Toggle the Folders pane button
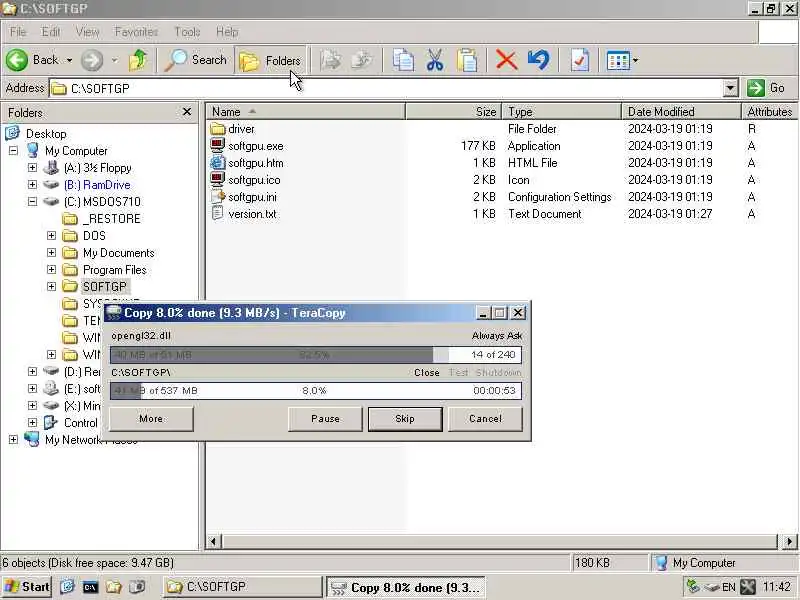 [270, 61]
